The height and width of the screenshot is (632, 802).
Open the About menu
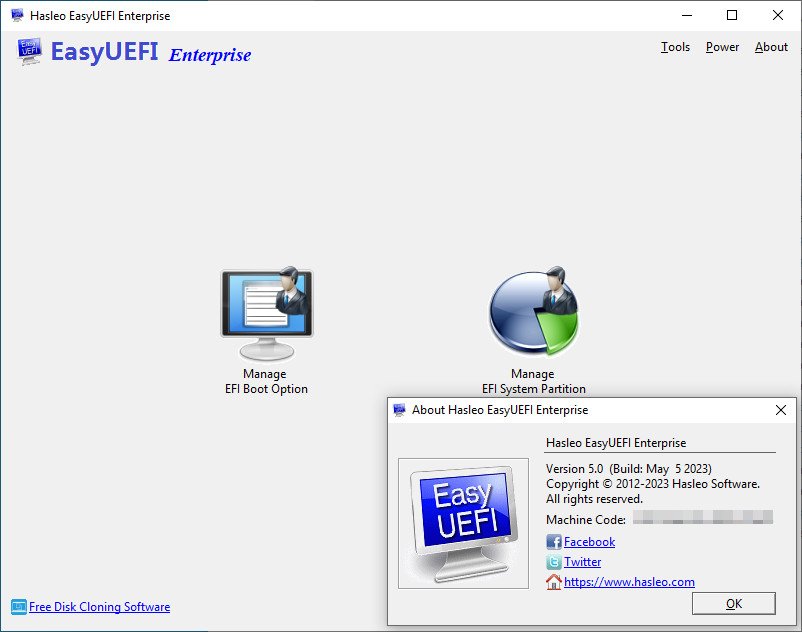(x=771, y=47)
